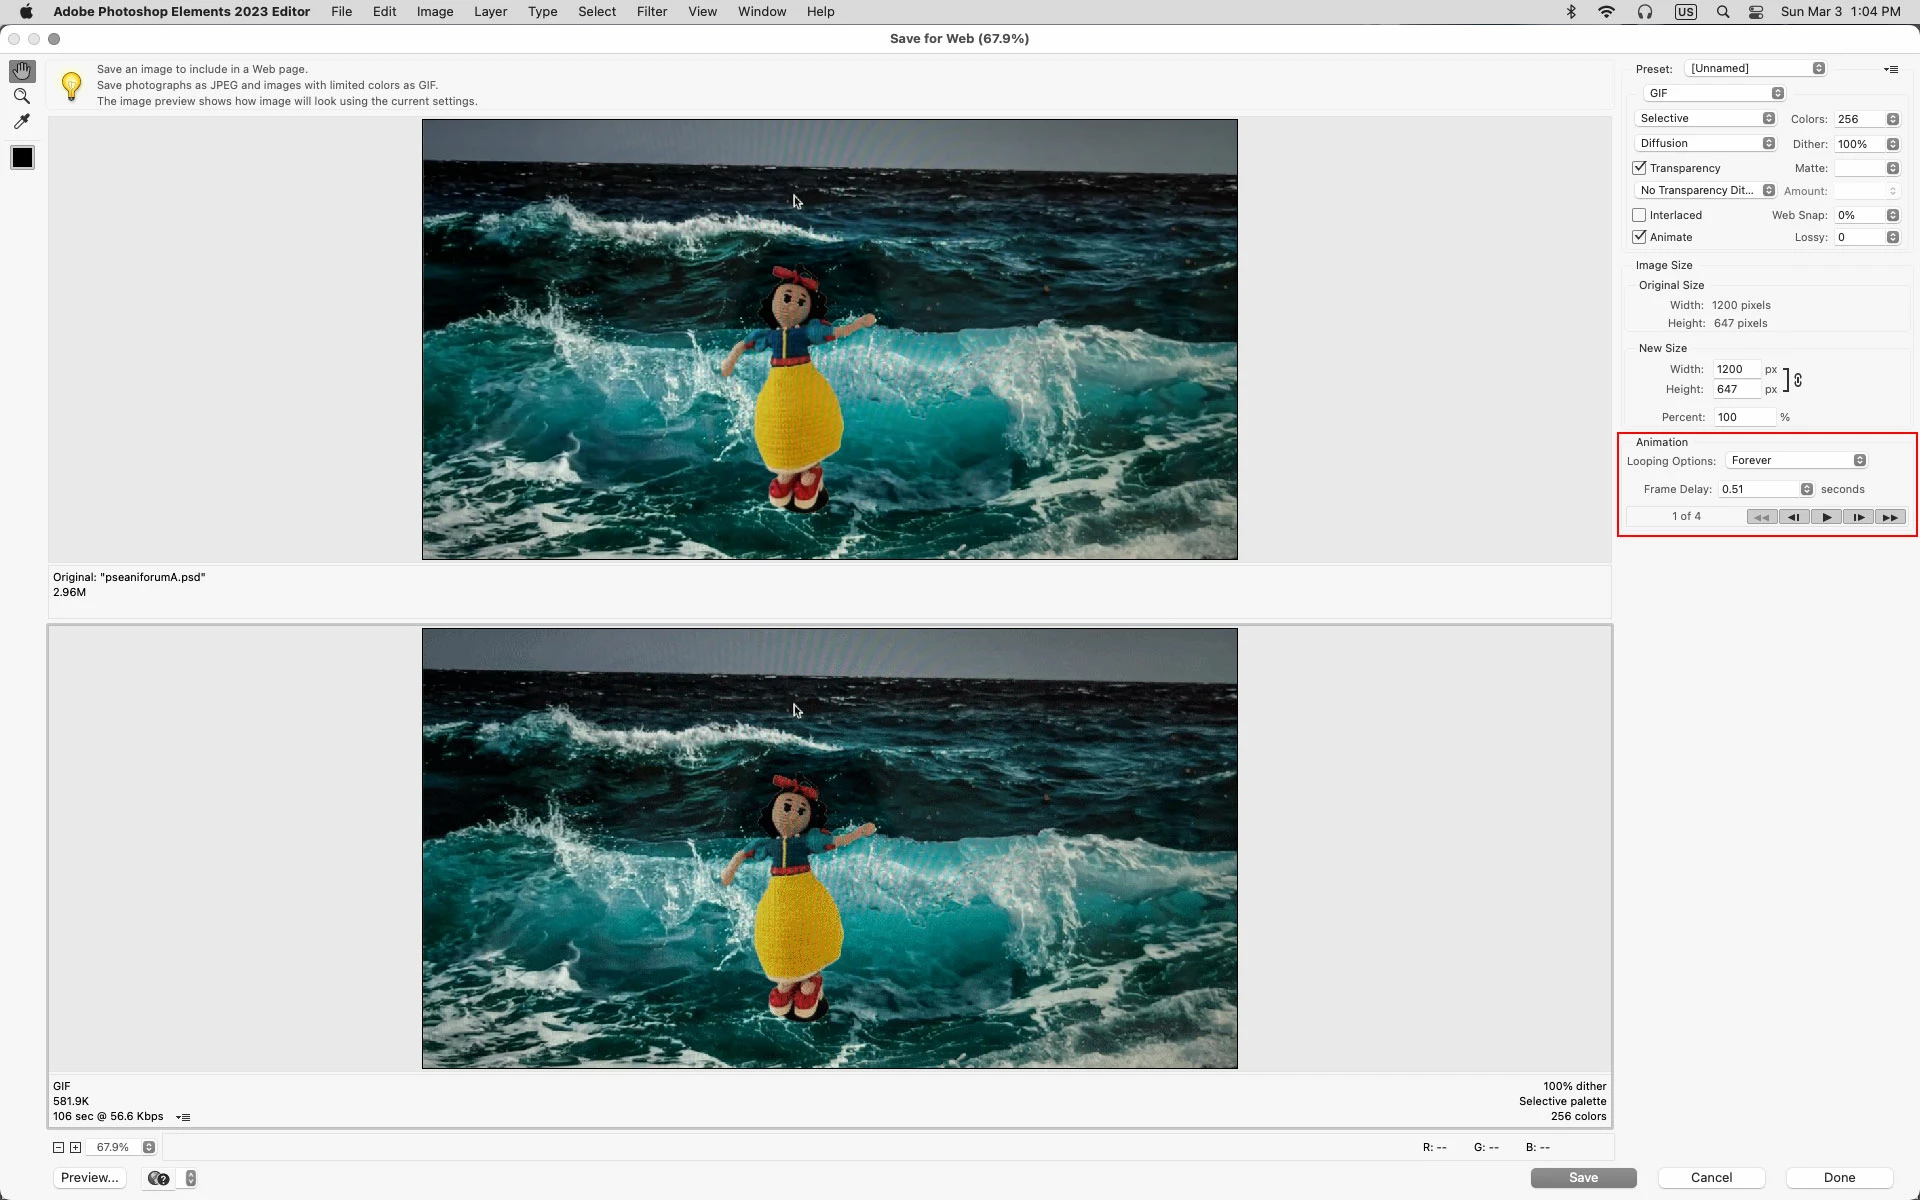Expand the Selective color palette dropdown

pos(1705,118)
